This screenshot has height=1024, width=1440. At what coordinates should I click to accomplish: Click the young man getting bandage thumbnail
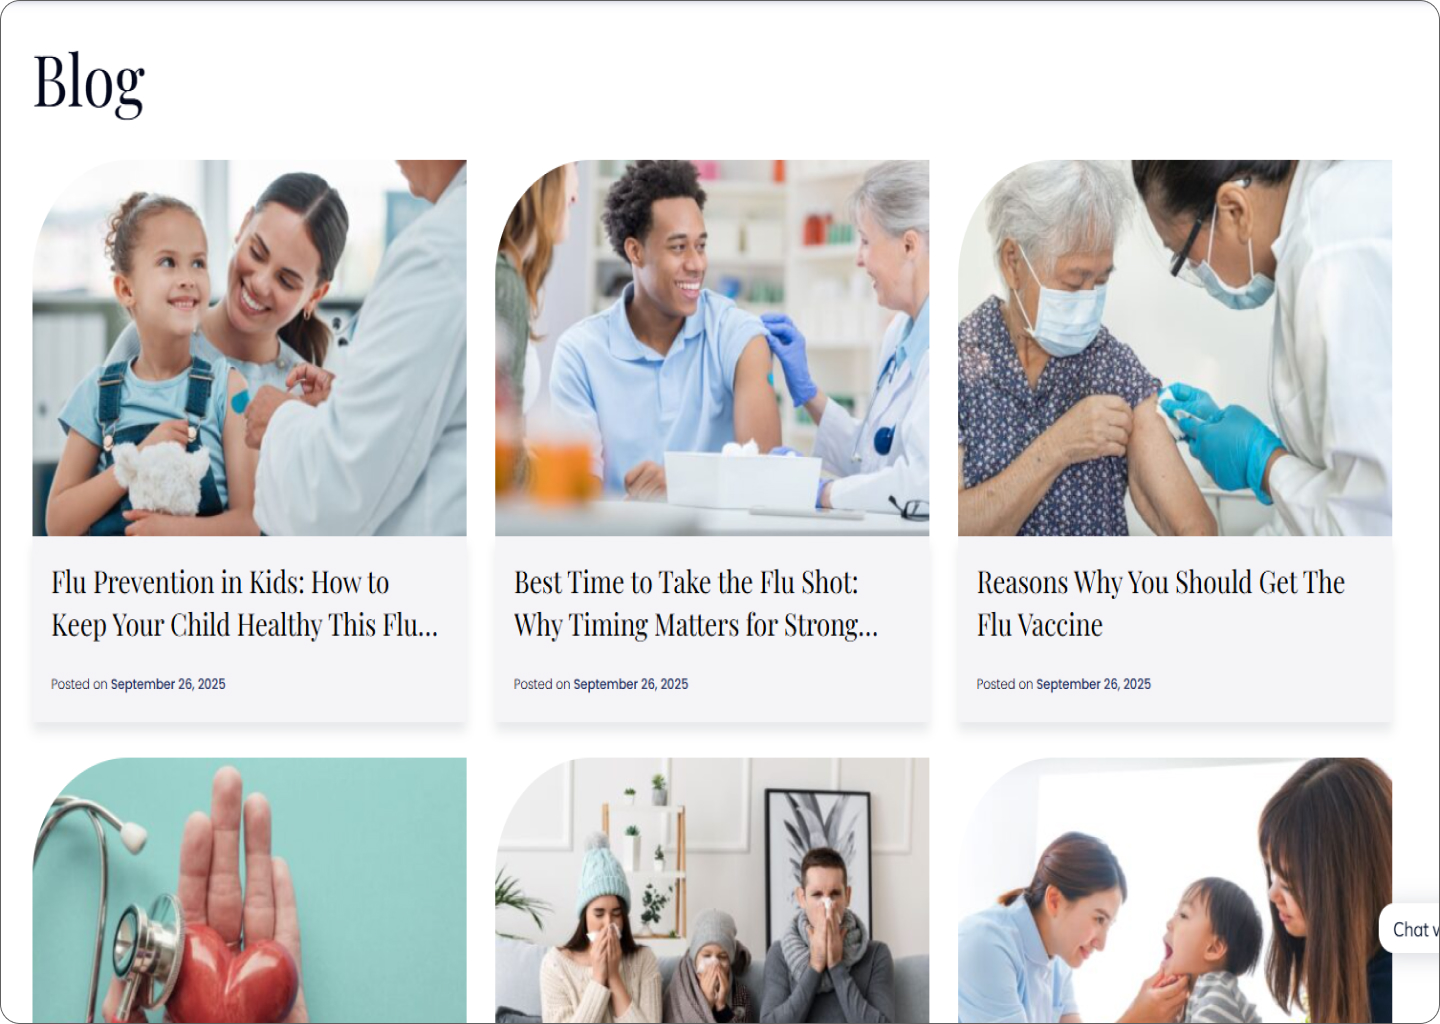click(712, 348)
